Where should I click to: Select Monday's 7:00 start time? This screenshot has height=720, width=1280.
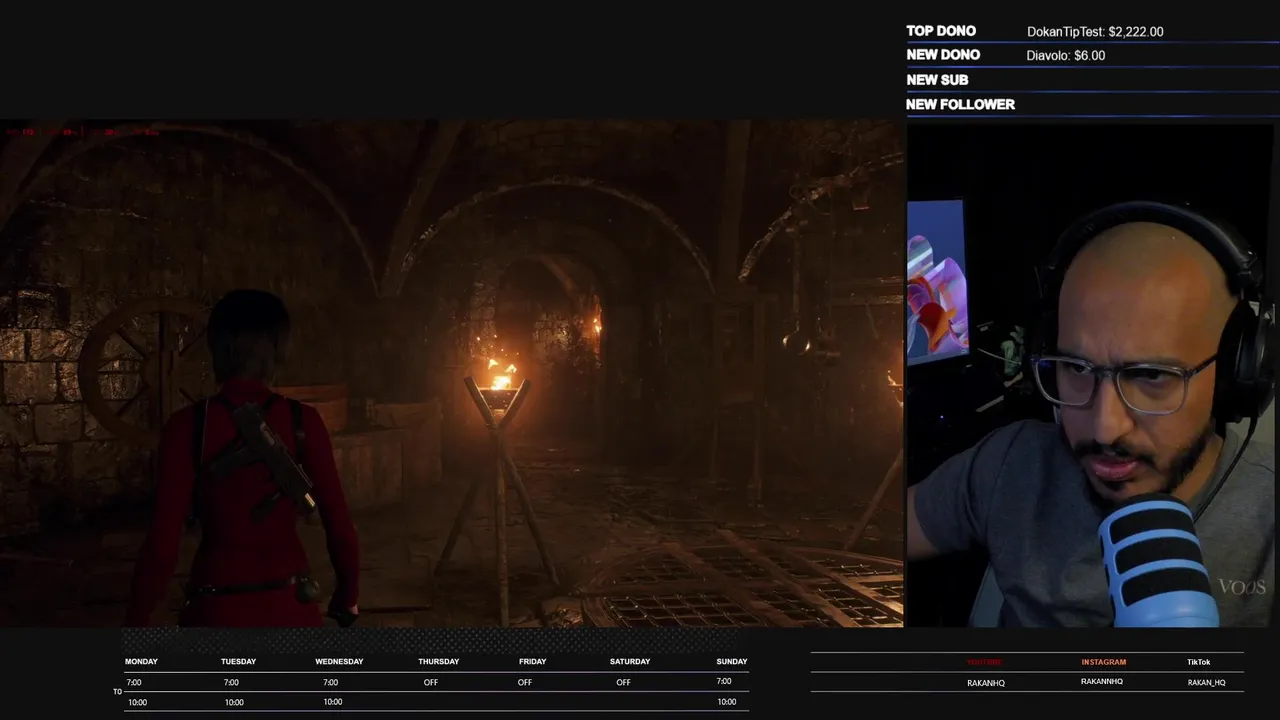pyautogui.click(x=134, y=682)
